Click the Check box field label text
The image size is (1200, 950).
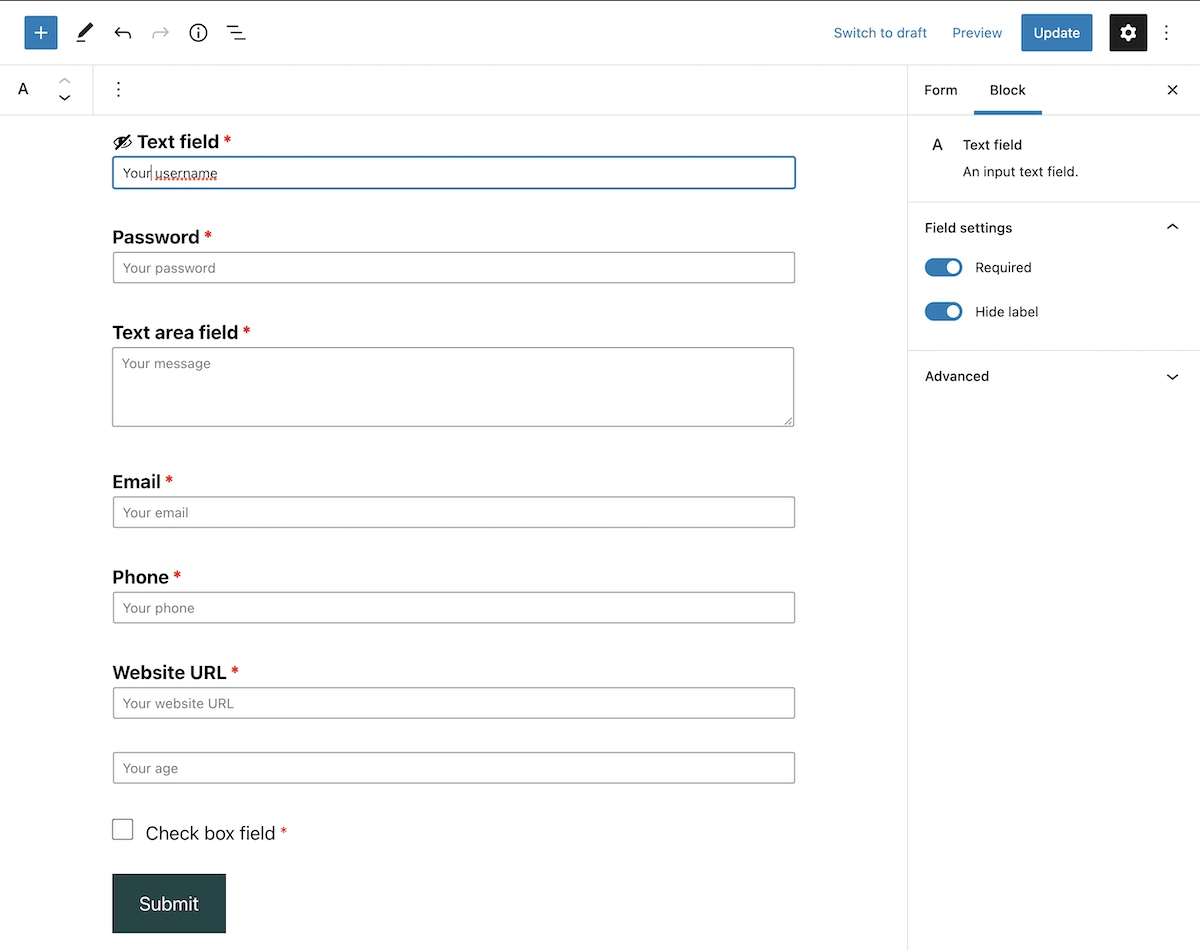210,833
